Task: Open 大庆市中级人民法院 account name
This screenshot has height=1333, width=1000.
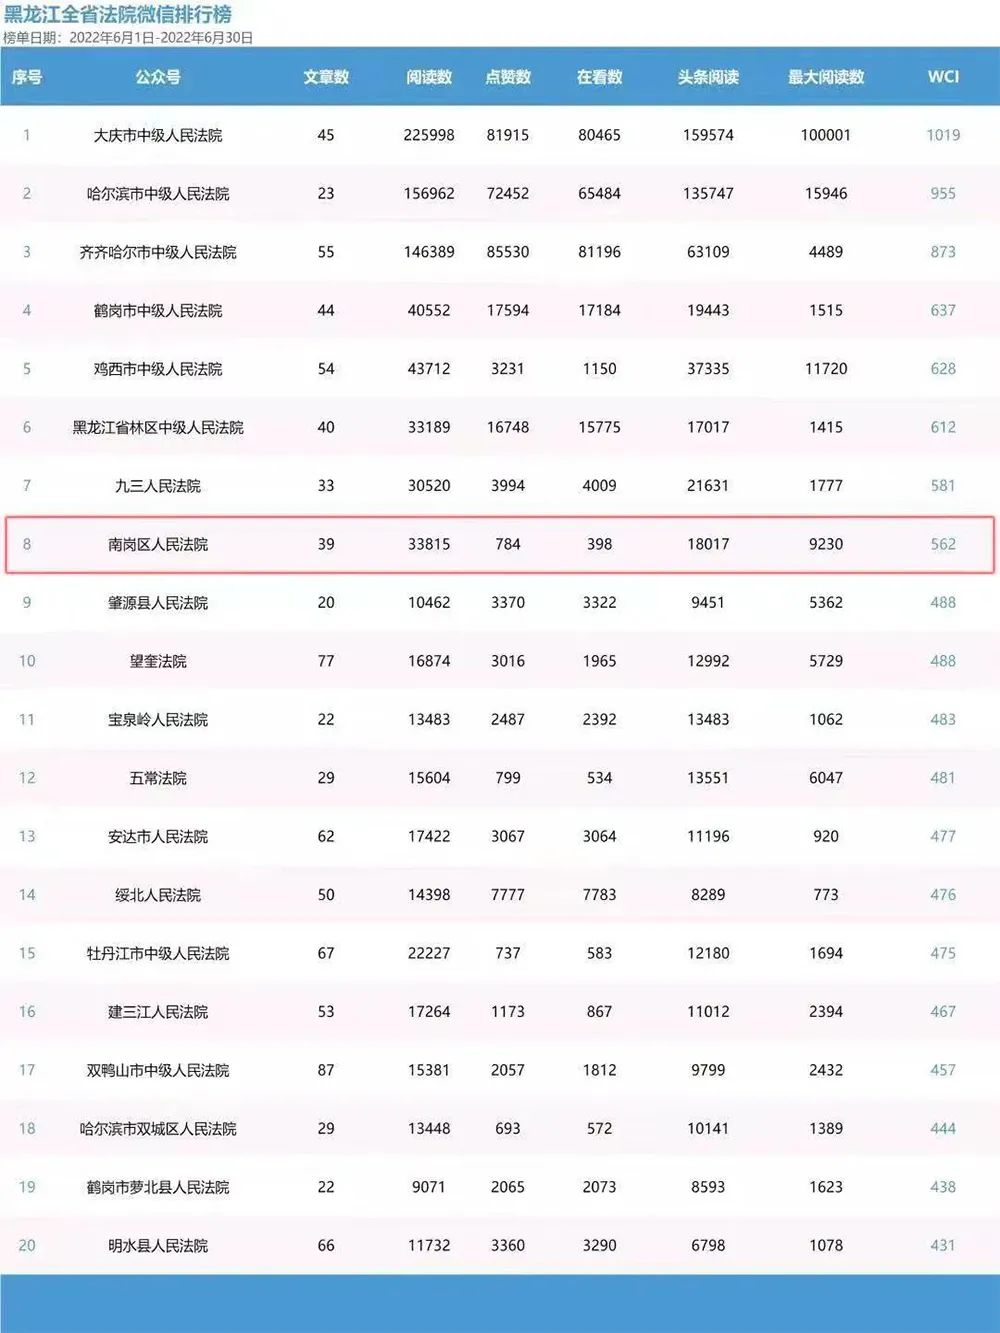Action: pos(158,135)
